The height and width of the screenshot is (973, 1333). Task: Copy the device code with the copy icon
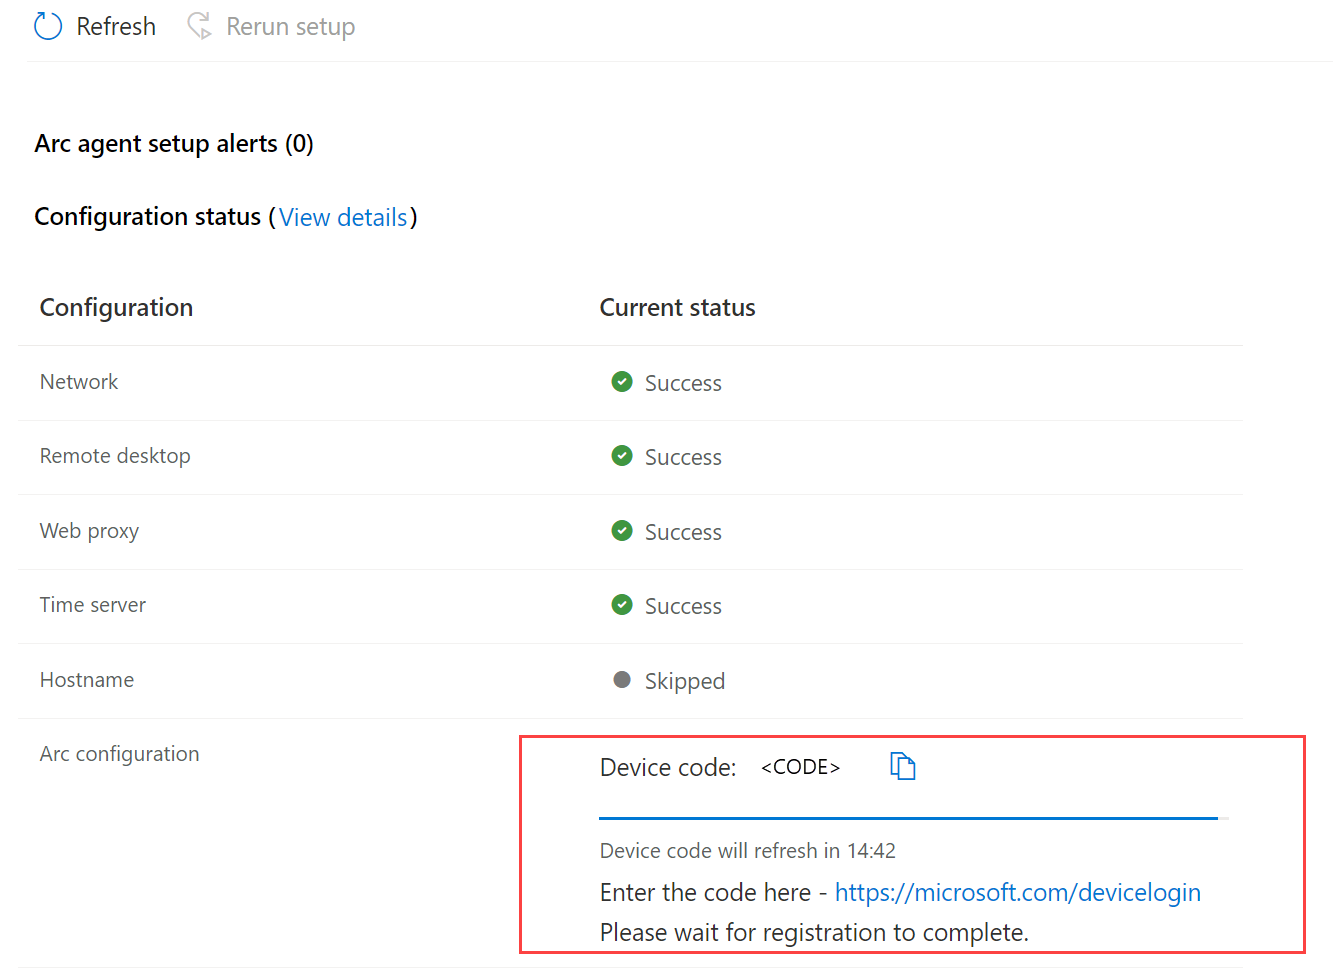(903, 766)
